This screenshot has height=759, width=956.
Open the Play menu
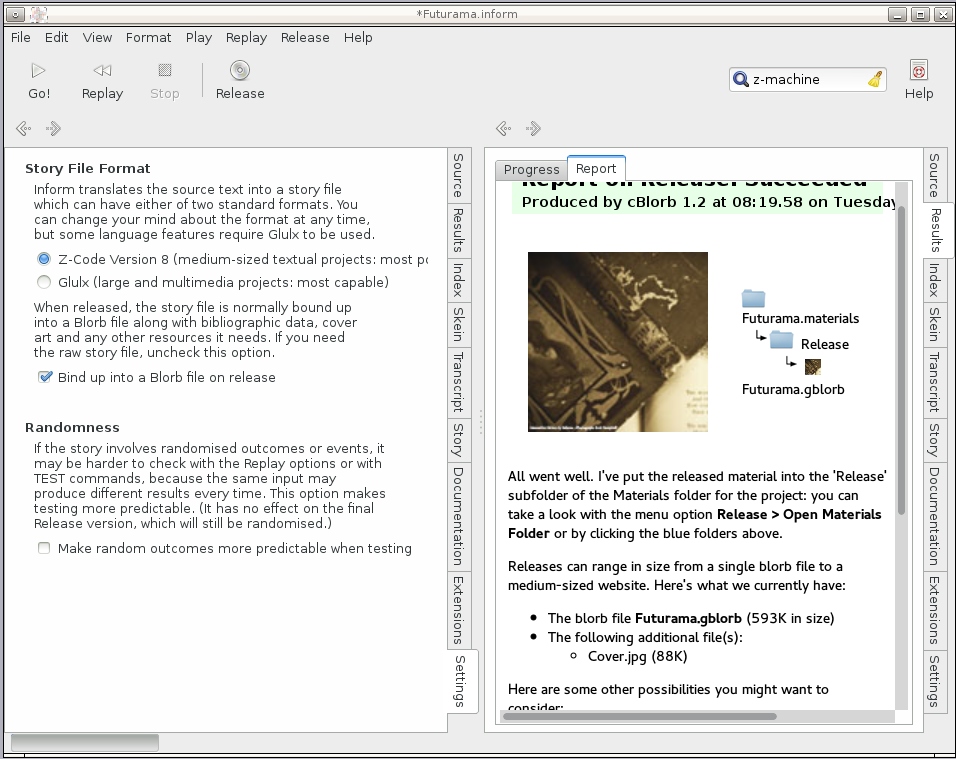point(199,37)
